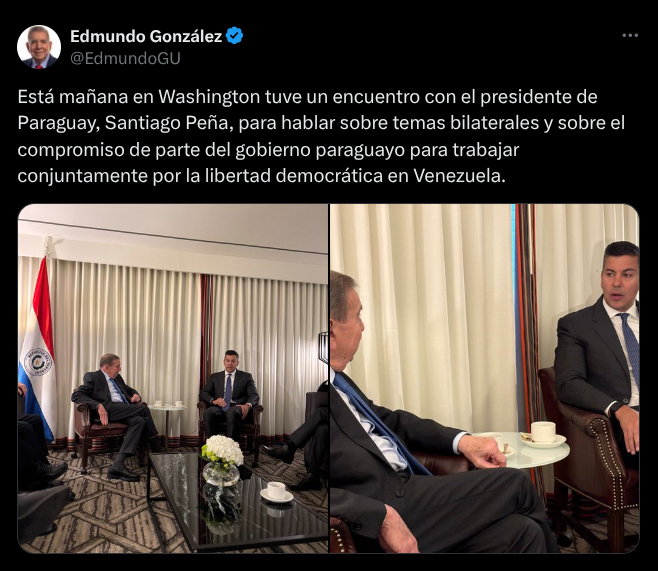Screen dimensions: 658x571
Task: Click the older man seated left in left photo
Action: point(113,411)
